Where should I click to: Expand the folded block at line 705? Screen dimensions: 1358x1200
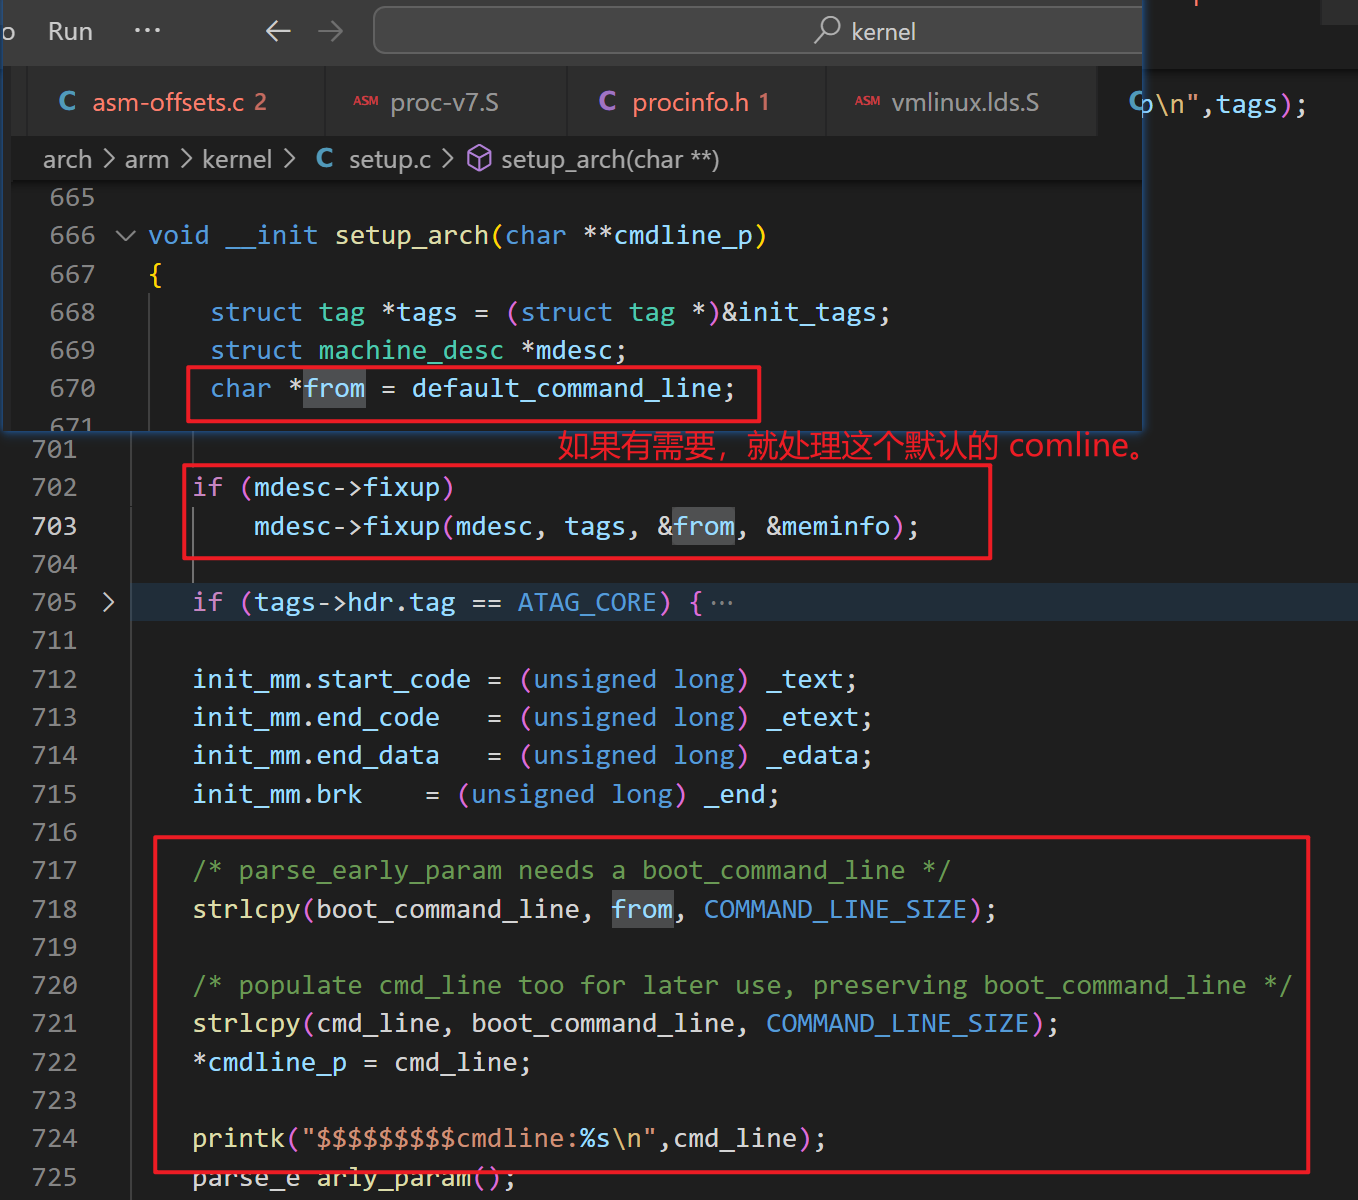tap(108, 602)
